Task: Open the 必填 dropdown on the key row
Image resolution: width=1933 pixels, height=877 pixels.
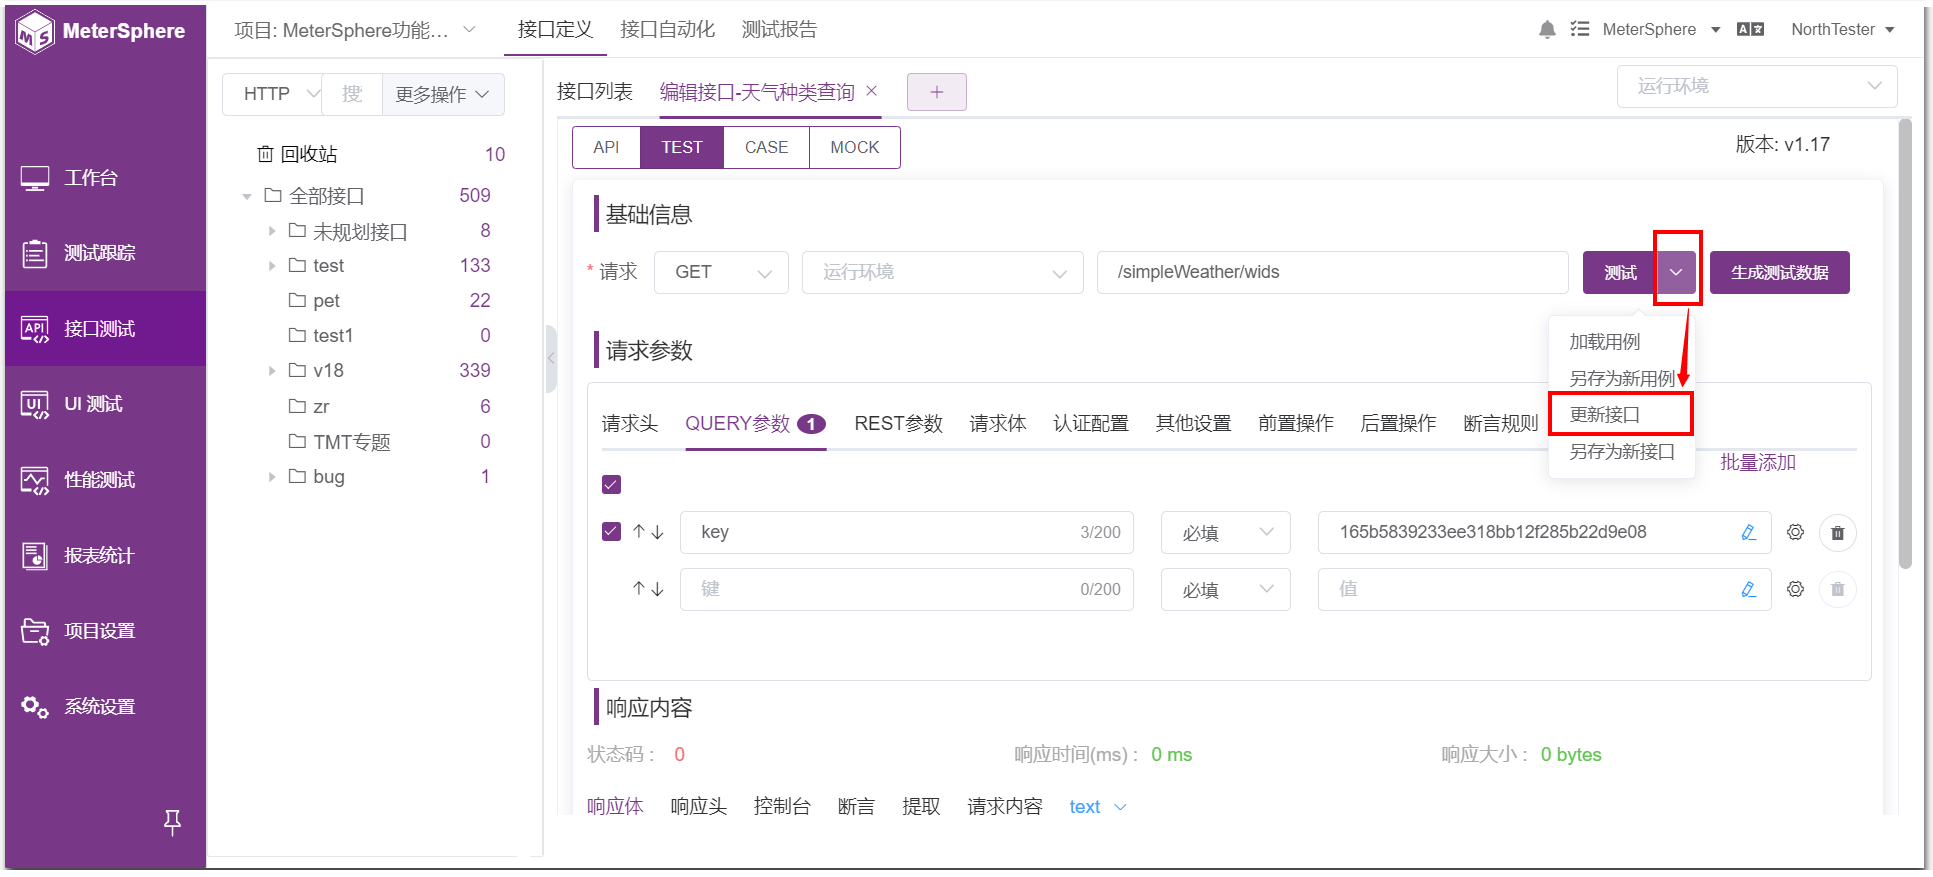Action: click(1225, 533)
